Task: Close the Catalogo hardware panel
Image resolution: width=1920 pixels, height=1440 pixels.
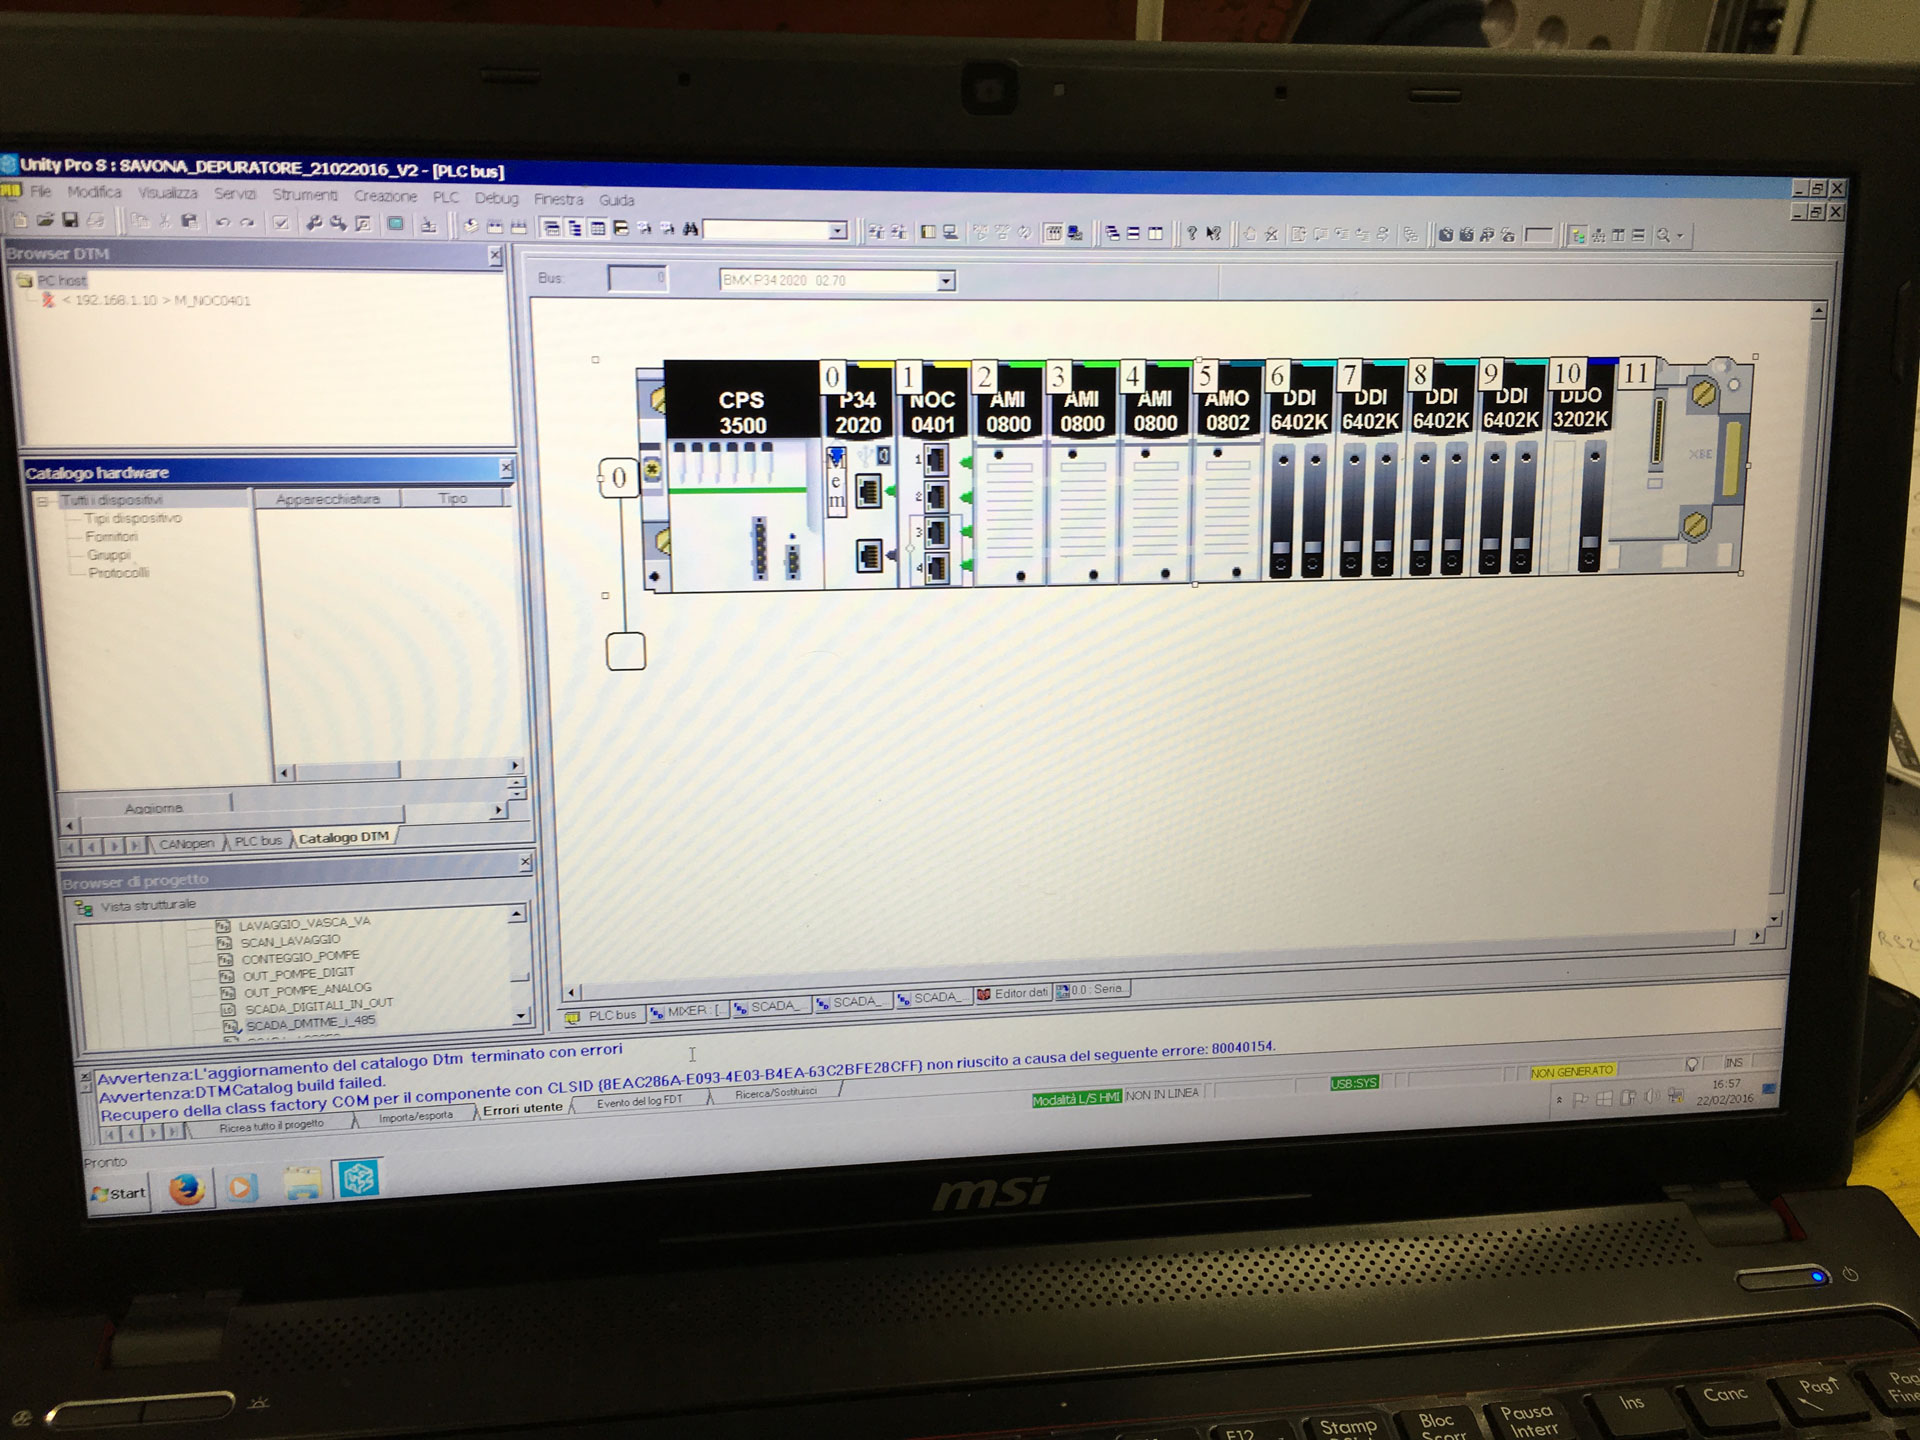Action: 506,467
